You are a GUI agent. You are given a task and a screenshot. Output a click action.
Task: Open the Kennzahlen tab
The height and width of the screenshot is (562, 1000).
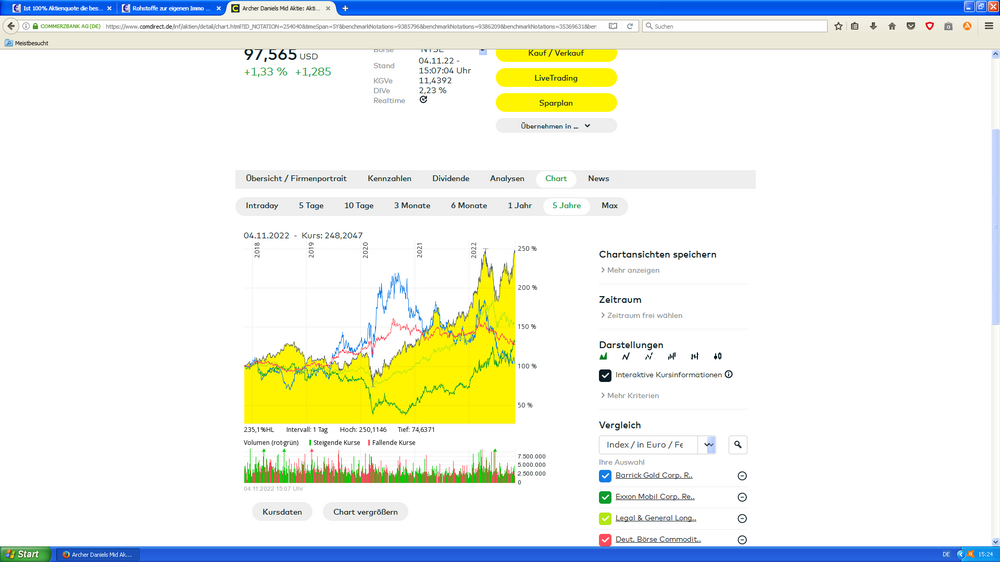[389, 179]
